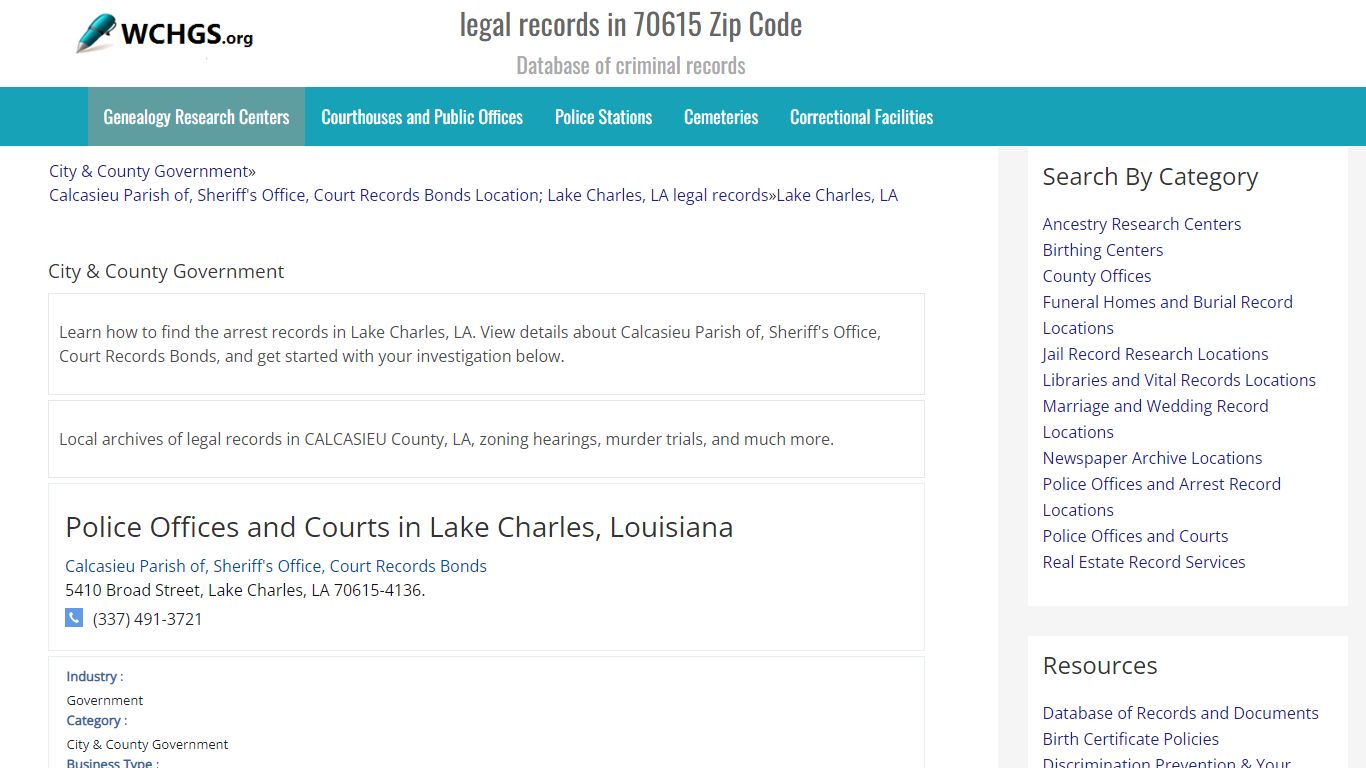
Task: Open Police Stations menu item
Action: click(603, 117)
